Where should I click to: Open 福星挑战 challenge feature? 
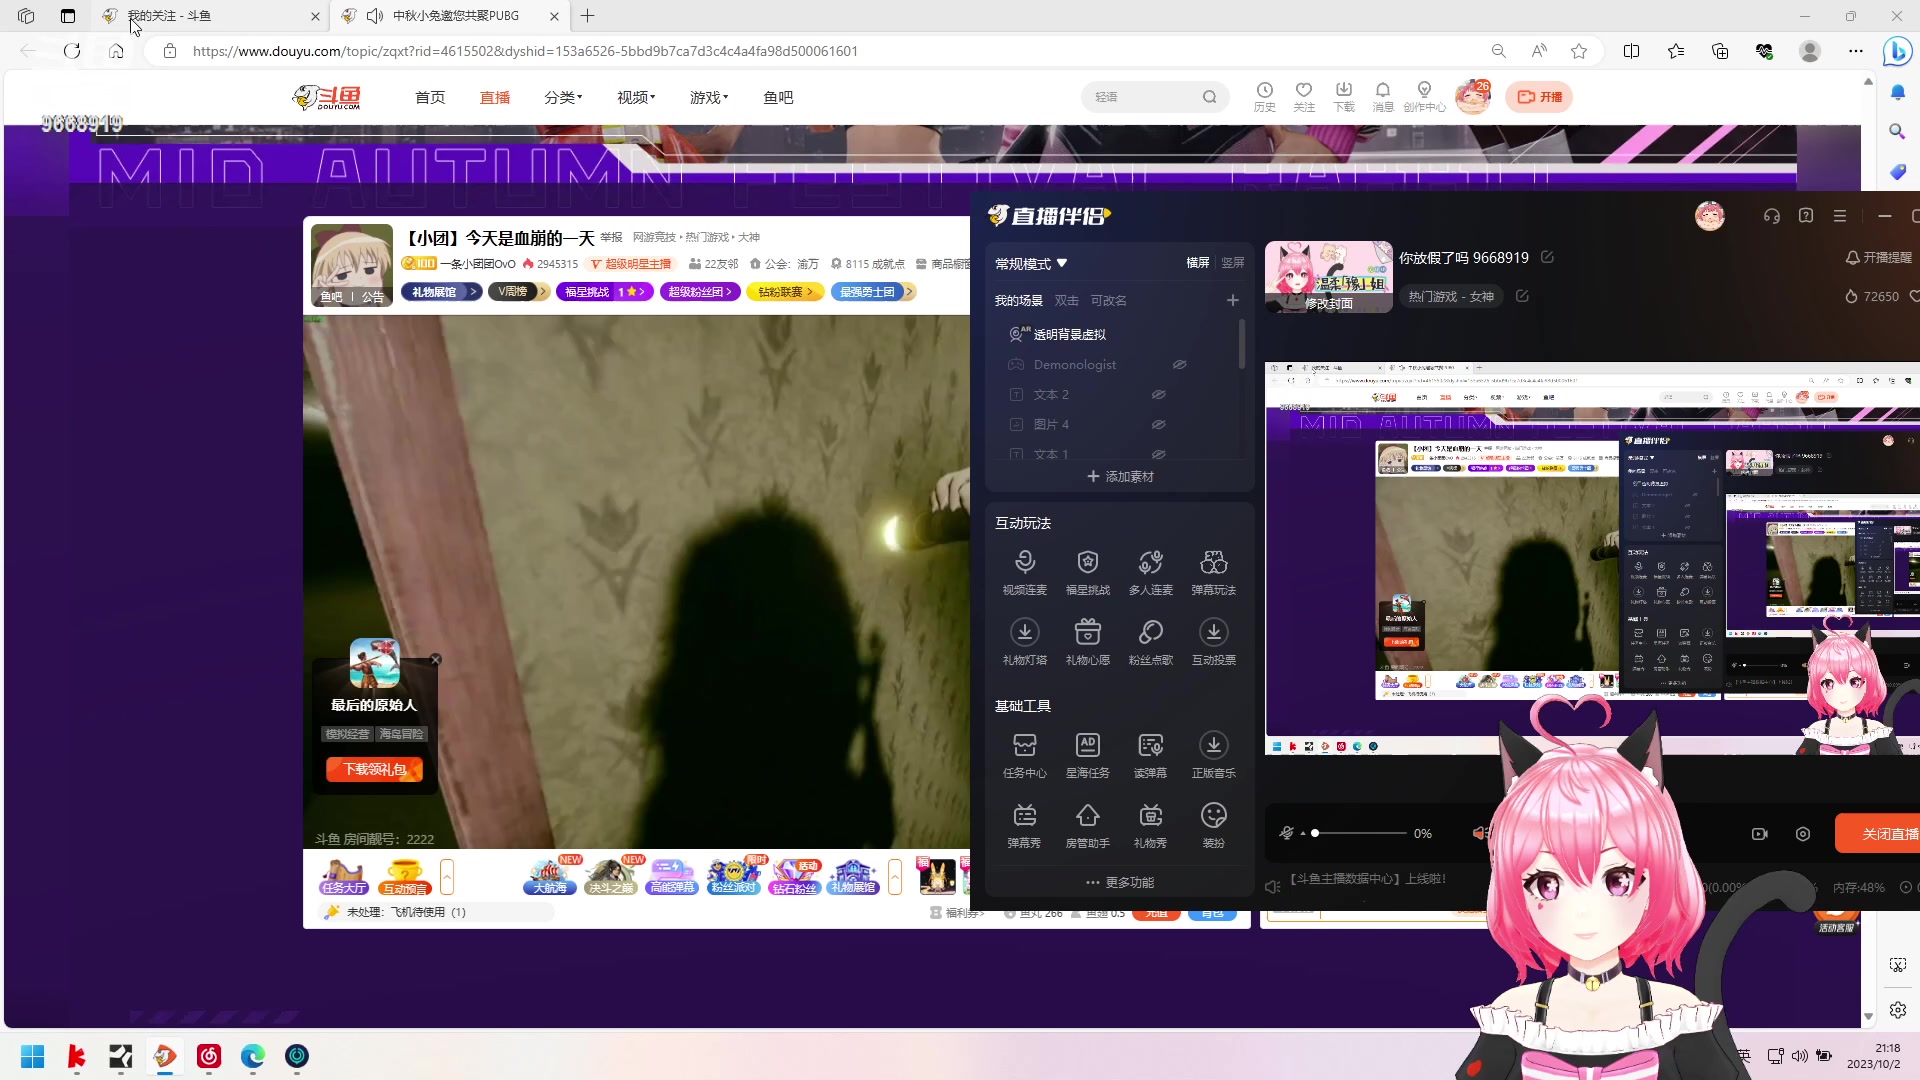tap(1087, 572)
